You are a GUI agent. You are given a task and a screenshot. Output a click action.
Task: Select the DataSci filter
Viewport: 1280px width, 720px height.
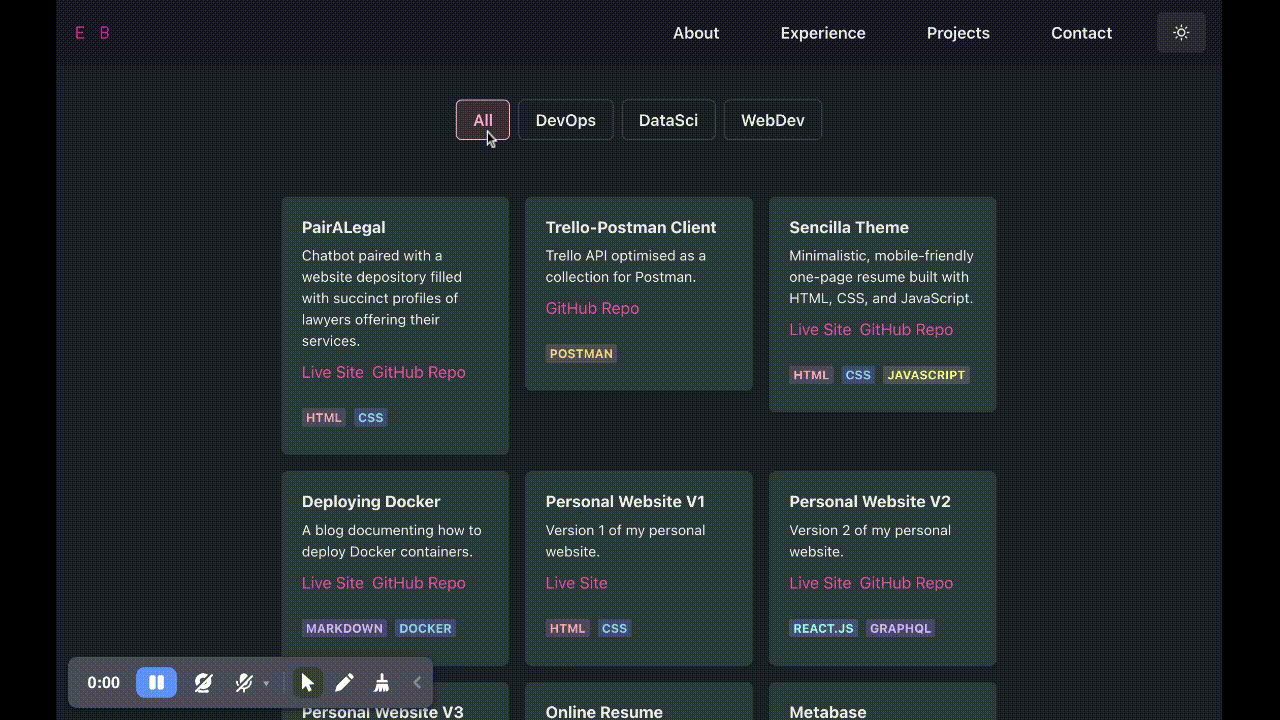668,120
